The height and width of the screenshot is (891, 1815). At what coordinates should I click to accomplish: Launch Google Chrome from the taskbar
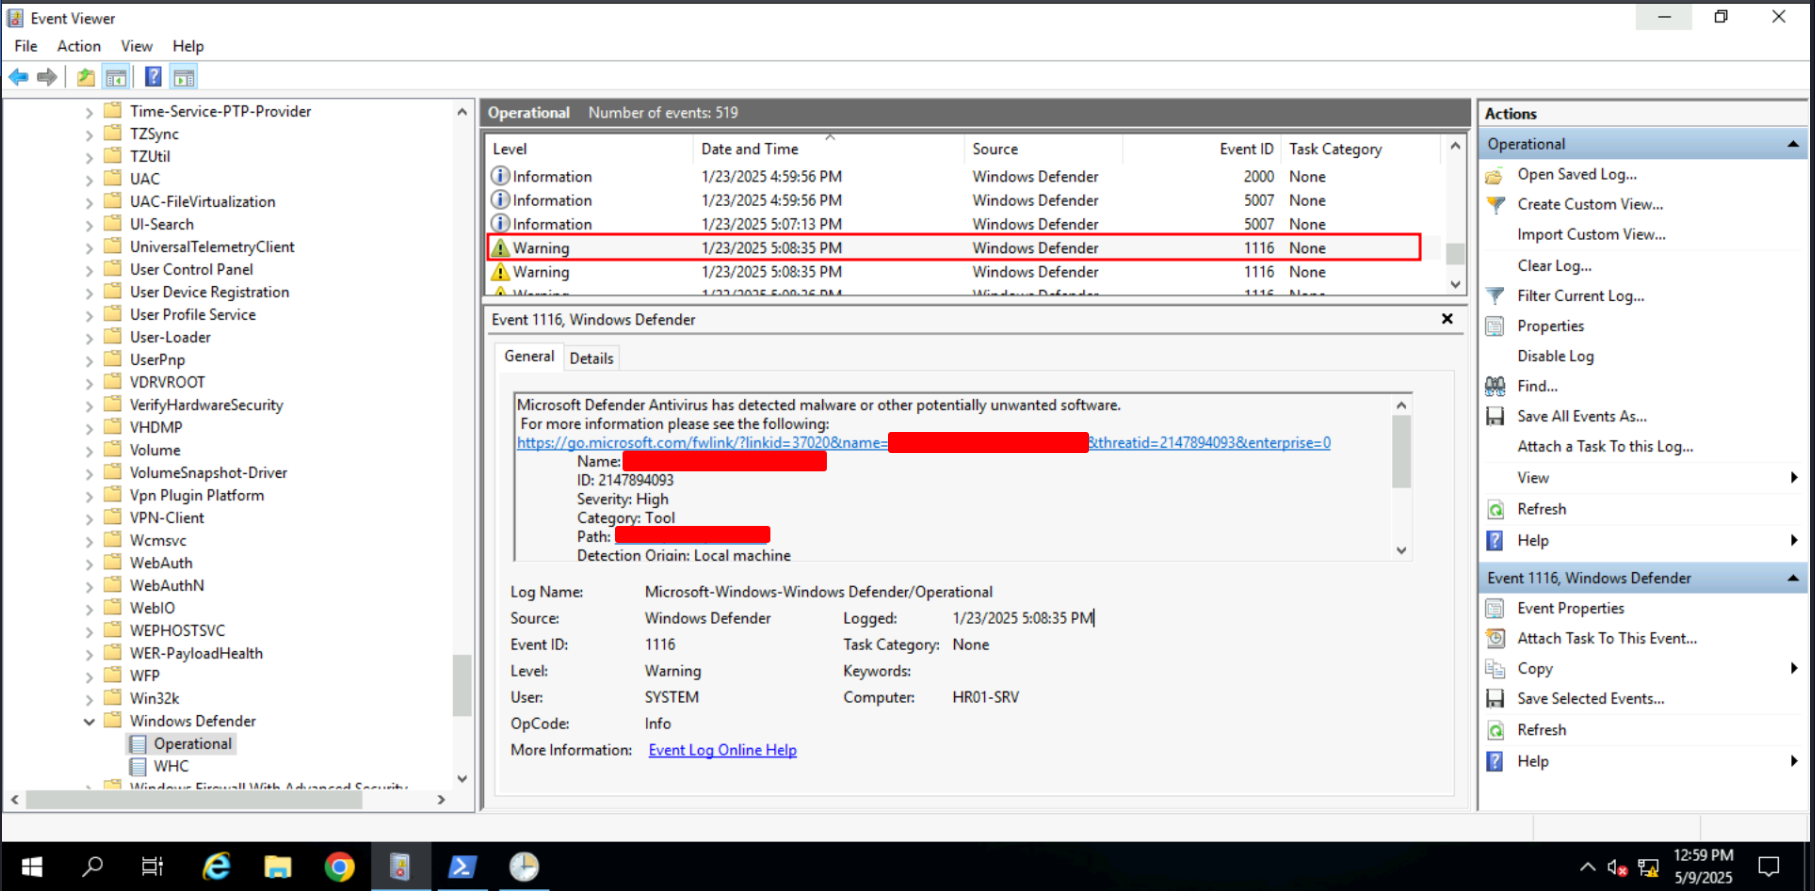tap(339, 866)
